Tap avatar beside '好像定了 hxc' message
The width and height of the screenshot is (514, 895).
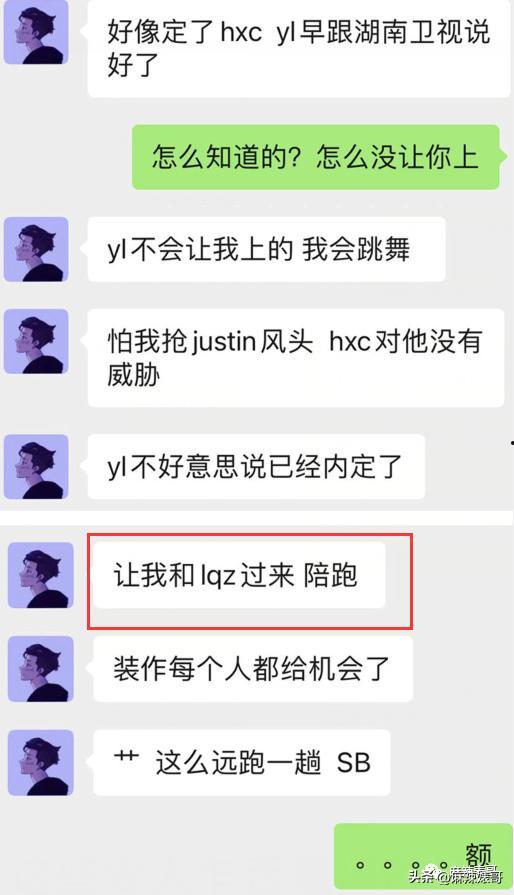point(36,31)
